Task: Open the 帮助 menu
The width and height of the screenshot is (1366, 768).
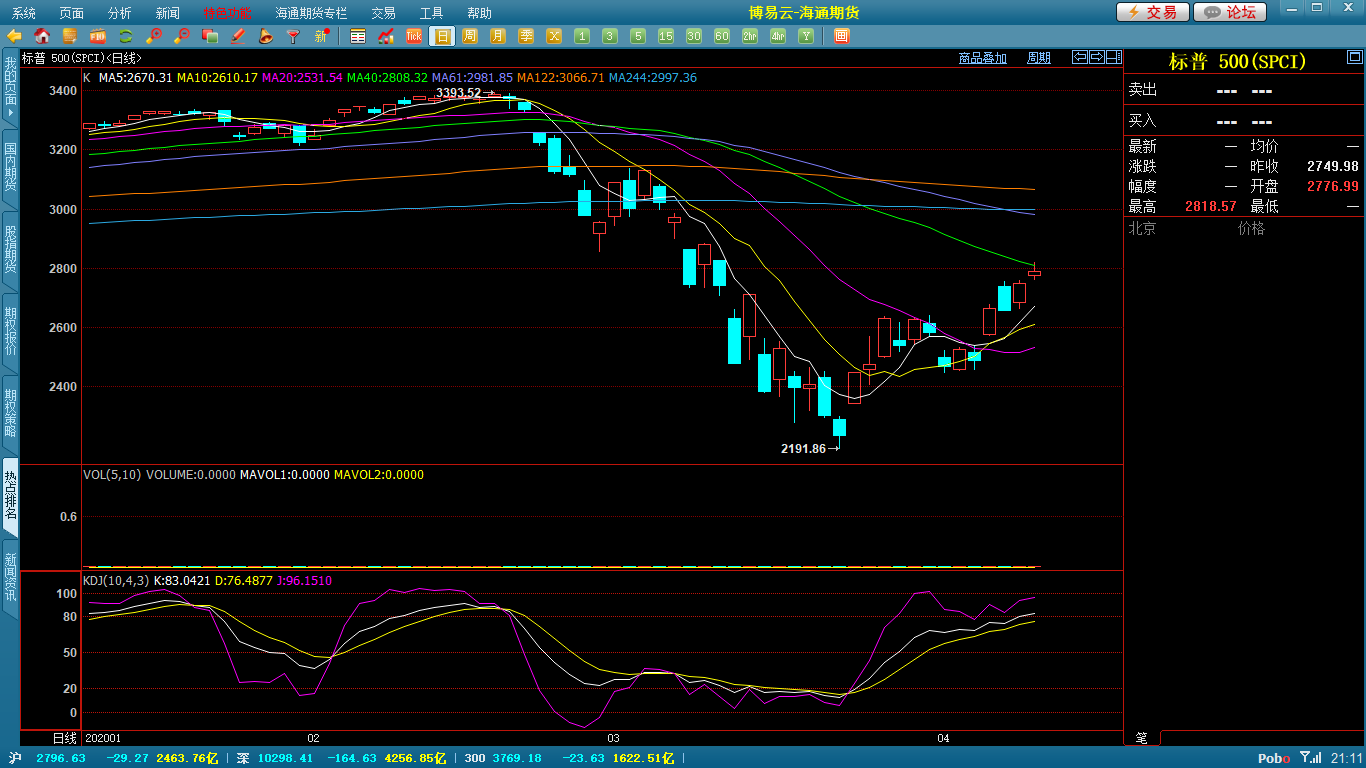Action: tap(479, 13)
